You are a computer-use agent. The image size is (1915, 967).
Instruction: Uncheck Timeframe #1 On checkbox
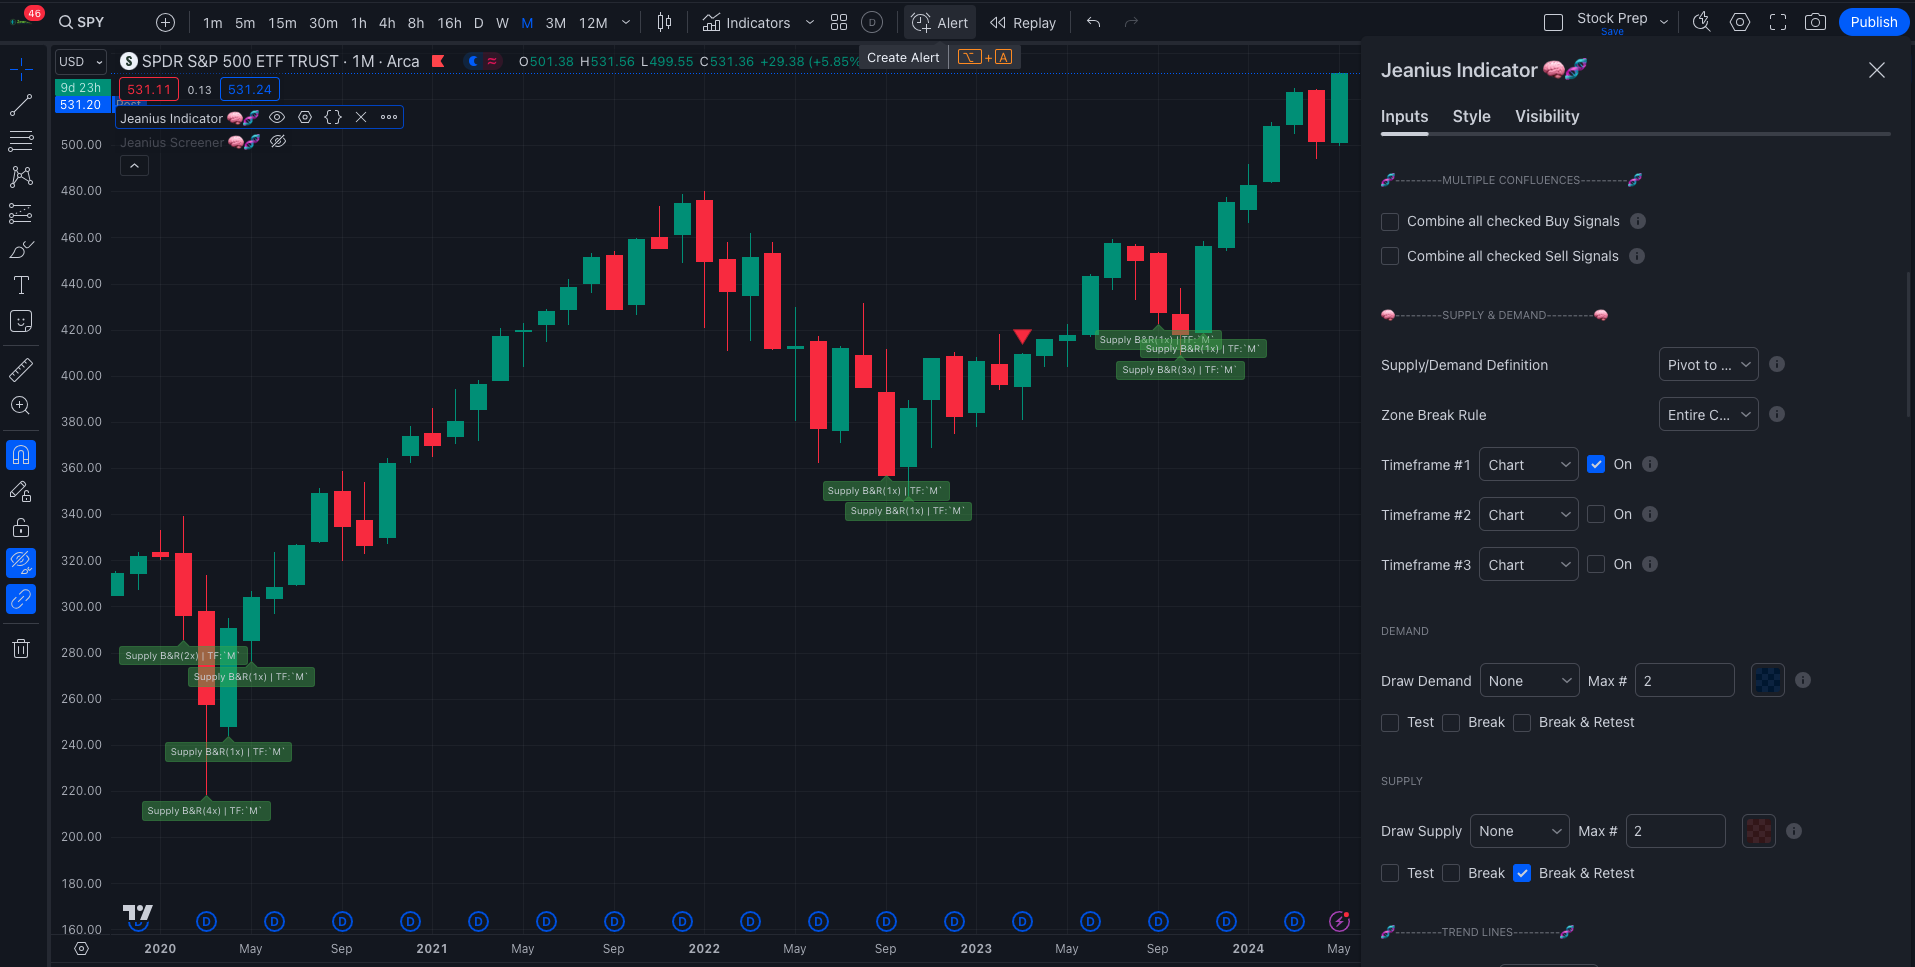(1596, 464)
